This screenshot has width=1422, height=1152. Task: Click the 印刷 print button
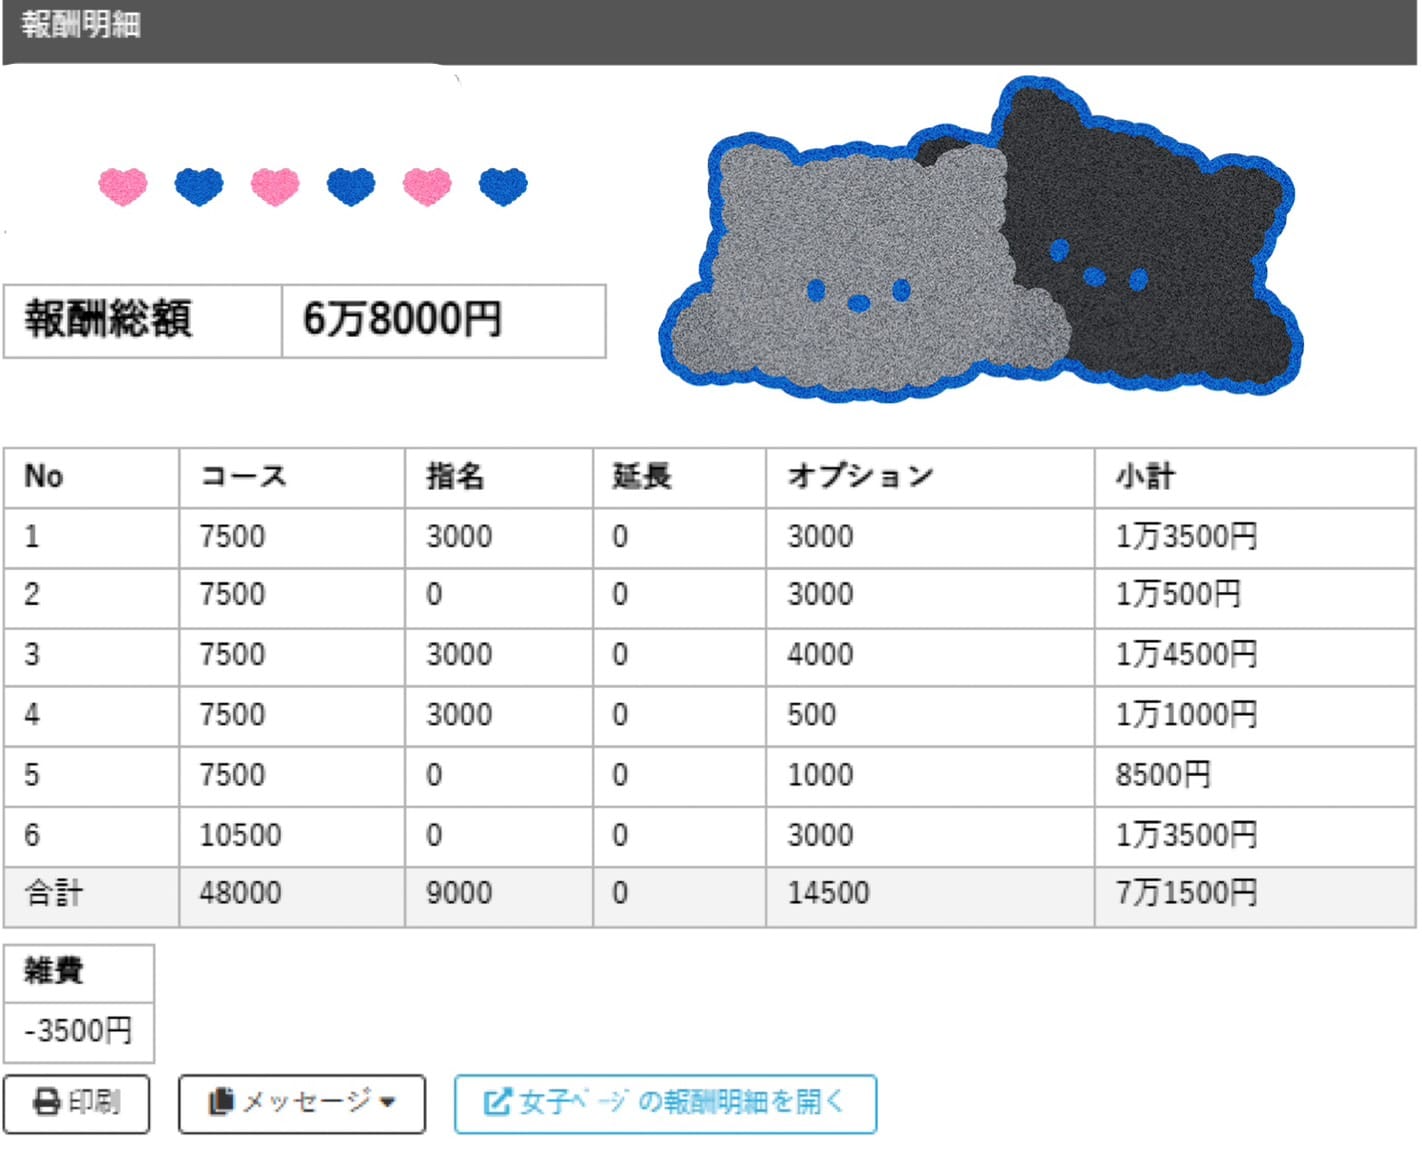click(76, 1103)
